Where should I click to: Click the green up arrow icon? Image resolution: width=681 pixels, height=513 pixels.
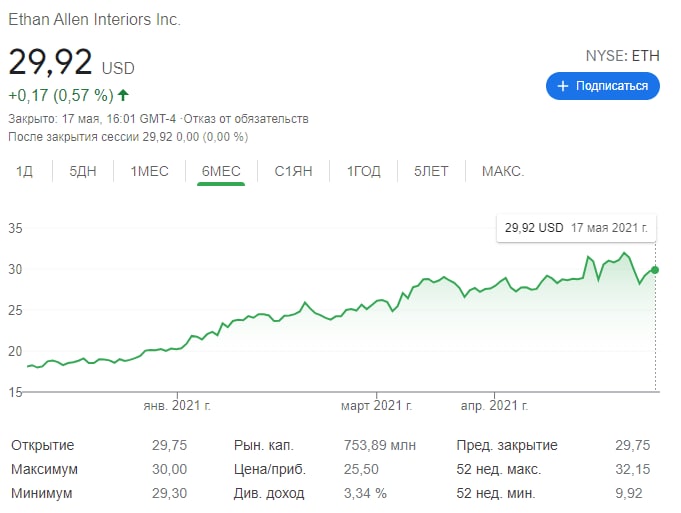coord(123,95)
